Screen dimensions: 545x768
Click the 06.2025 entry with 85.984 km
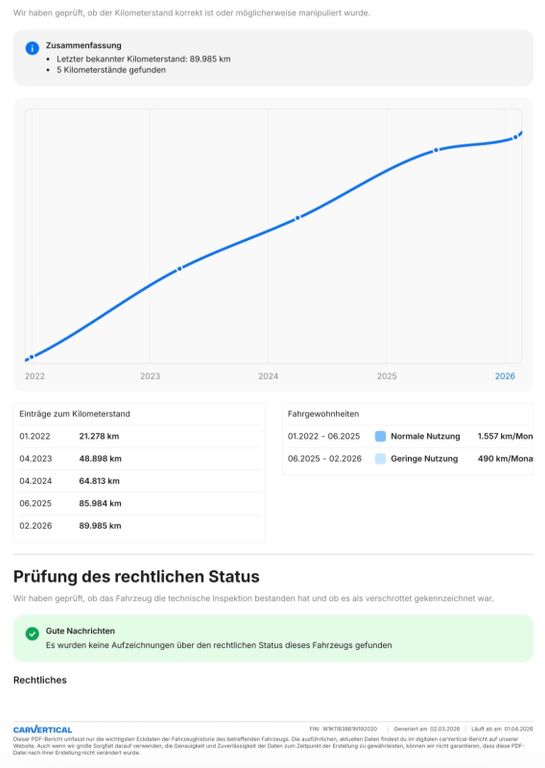pyautogui.click(x=140, y=503)
